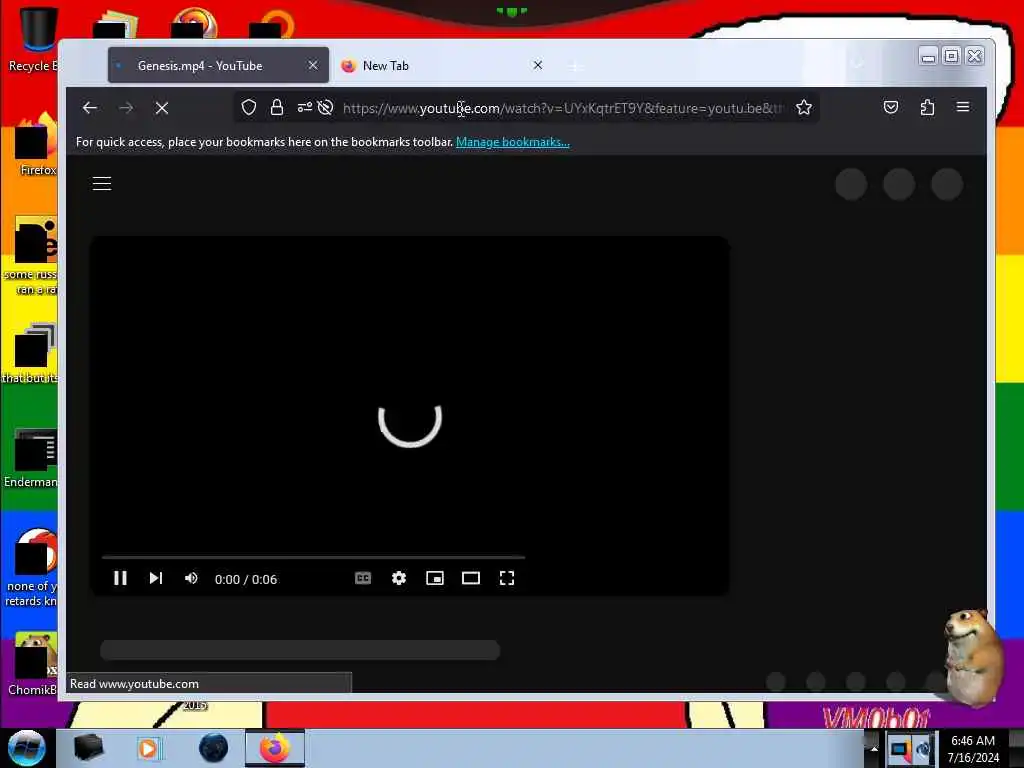This screenshot has width=1024, height=768.
Task: Enable miniplayer mode
Action: (x=435, y=578)
